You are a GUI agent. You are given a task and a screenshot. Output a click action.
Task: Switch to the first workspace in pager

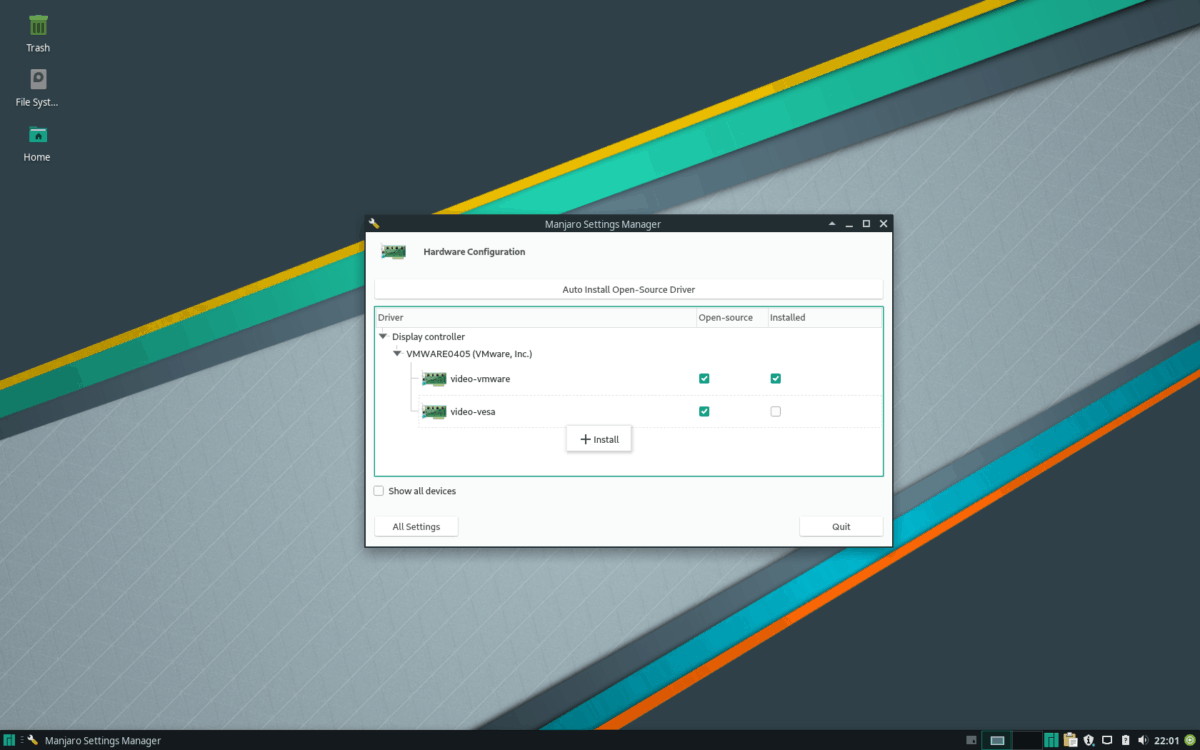tap(997, 740)
